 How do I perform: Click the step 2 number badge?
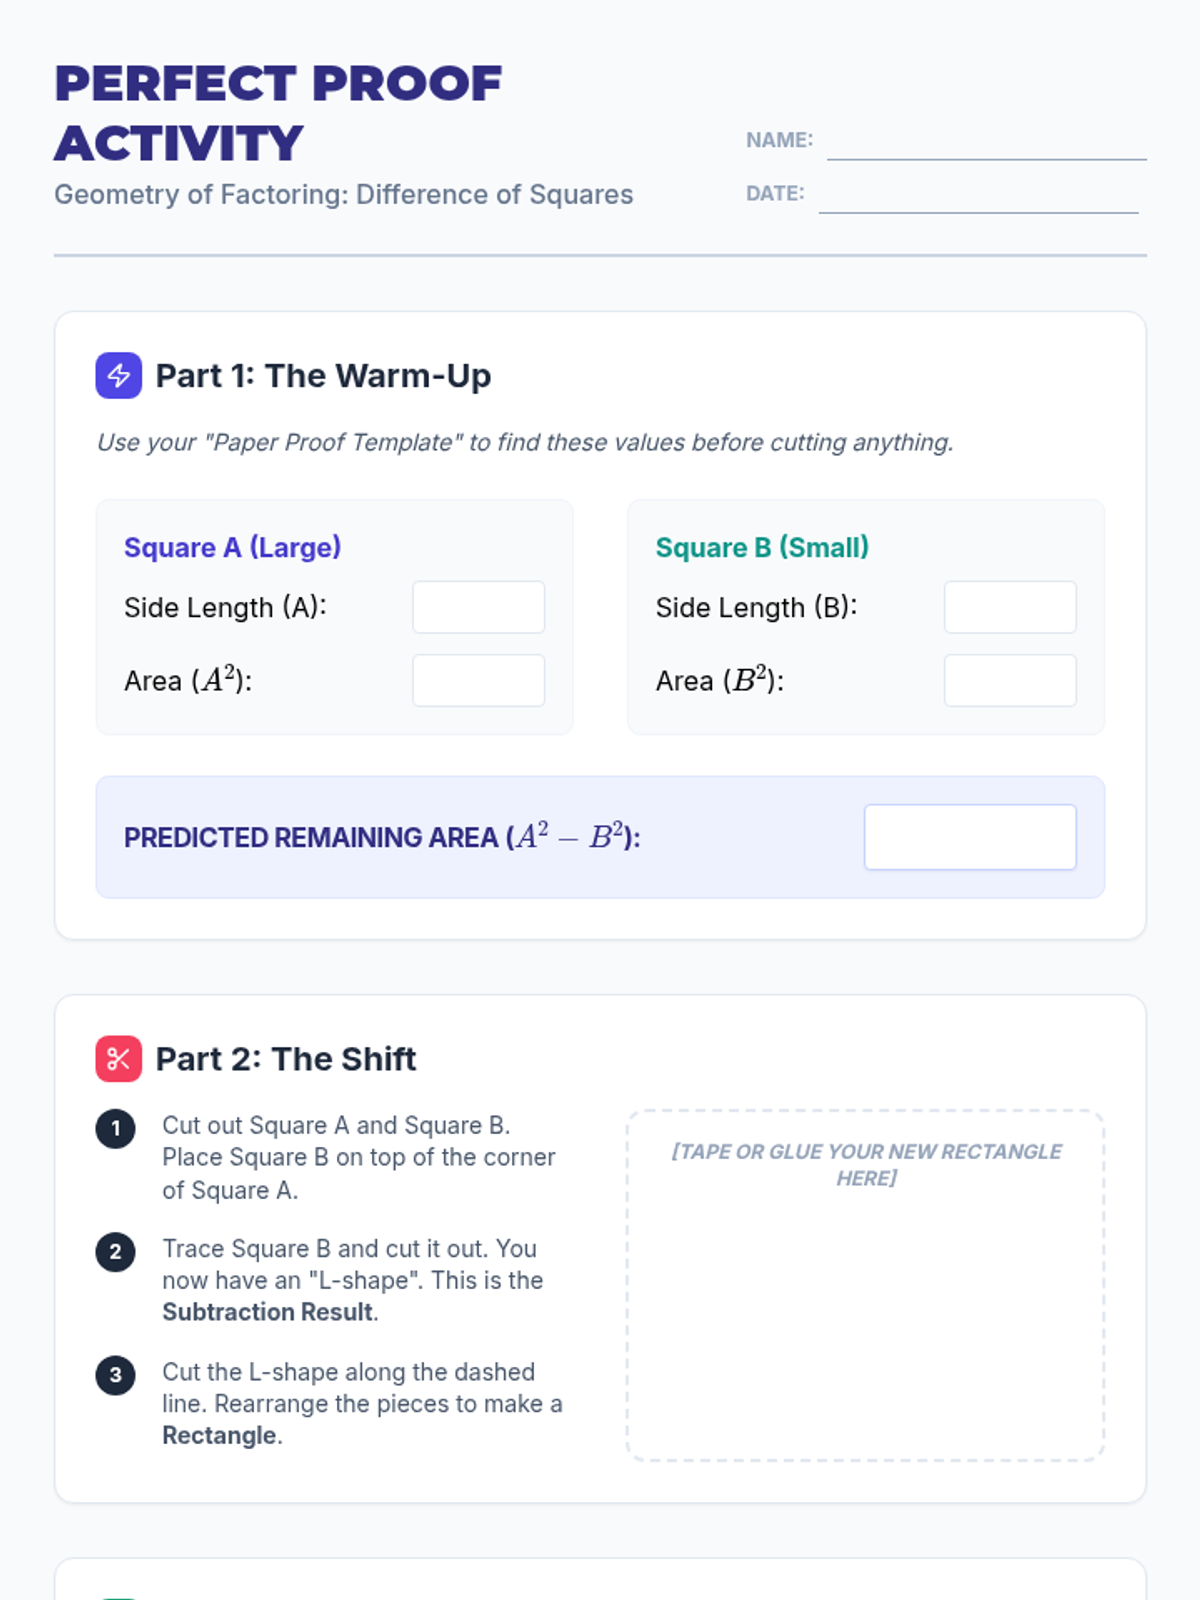(x=116, y=1252)
